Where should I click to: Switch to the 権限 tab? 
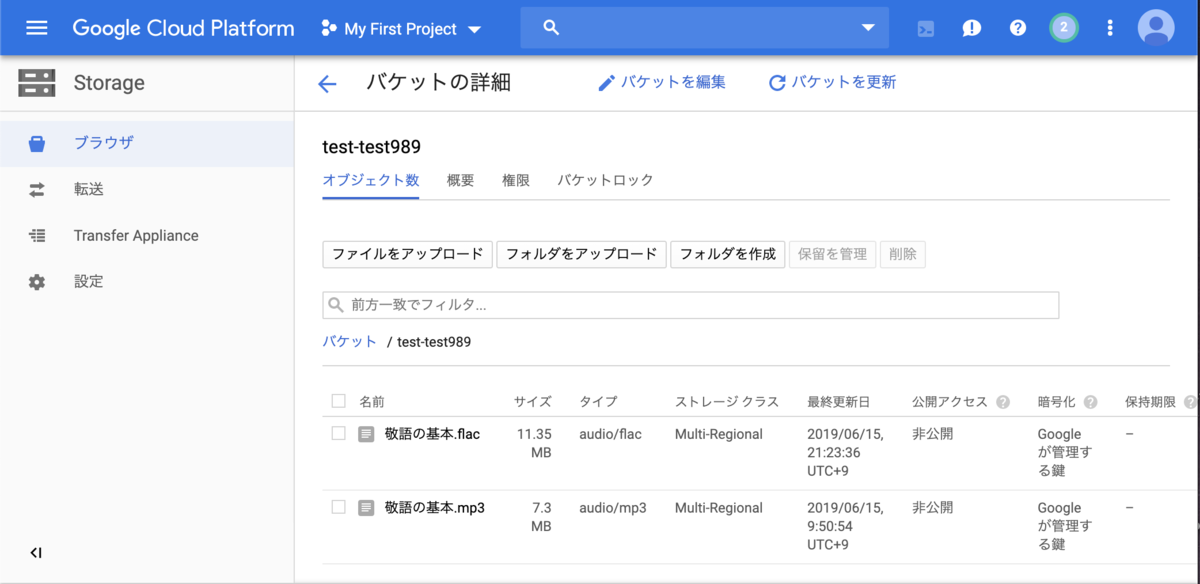coord(516,180)
